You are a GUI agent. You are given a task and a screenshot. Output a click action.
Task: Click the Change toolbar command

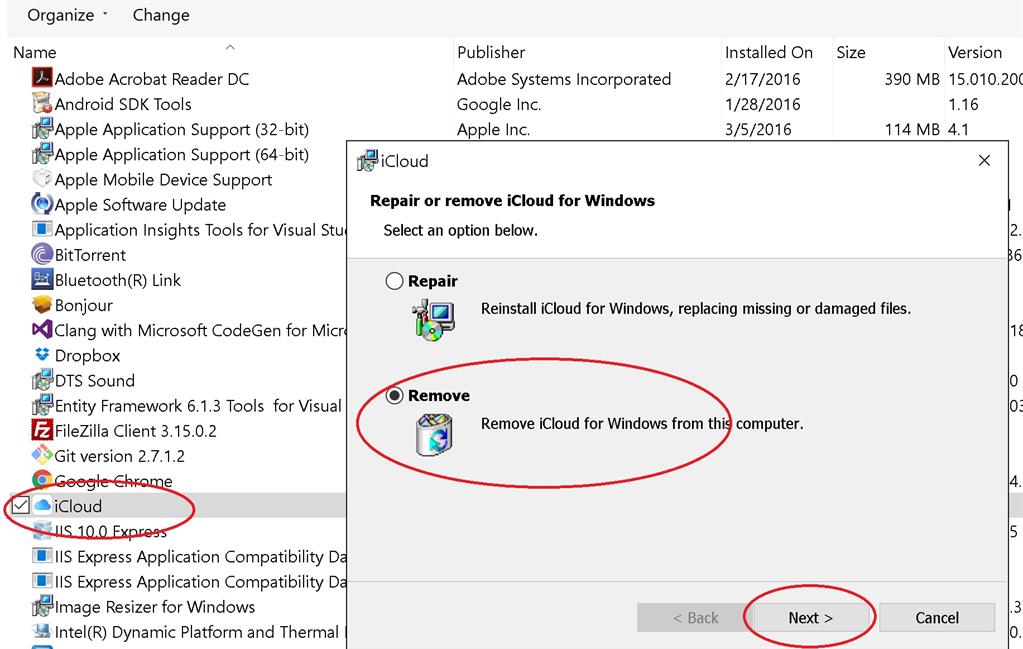coord(161,15)
